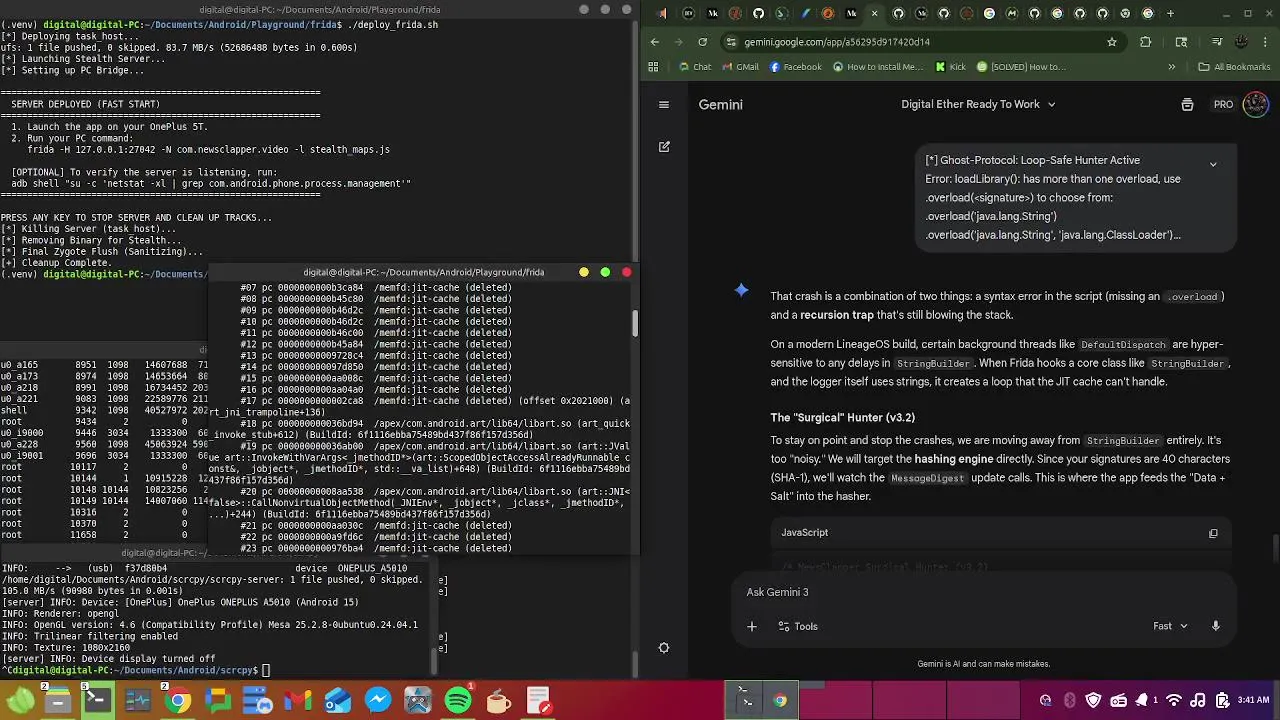Click the PRO badge in Gemini
This screenshot has height=720, width=1280.
click(1223, 104)
